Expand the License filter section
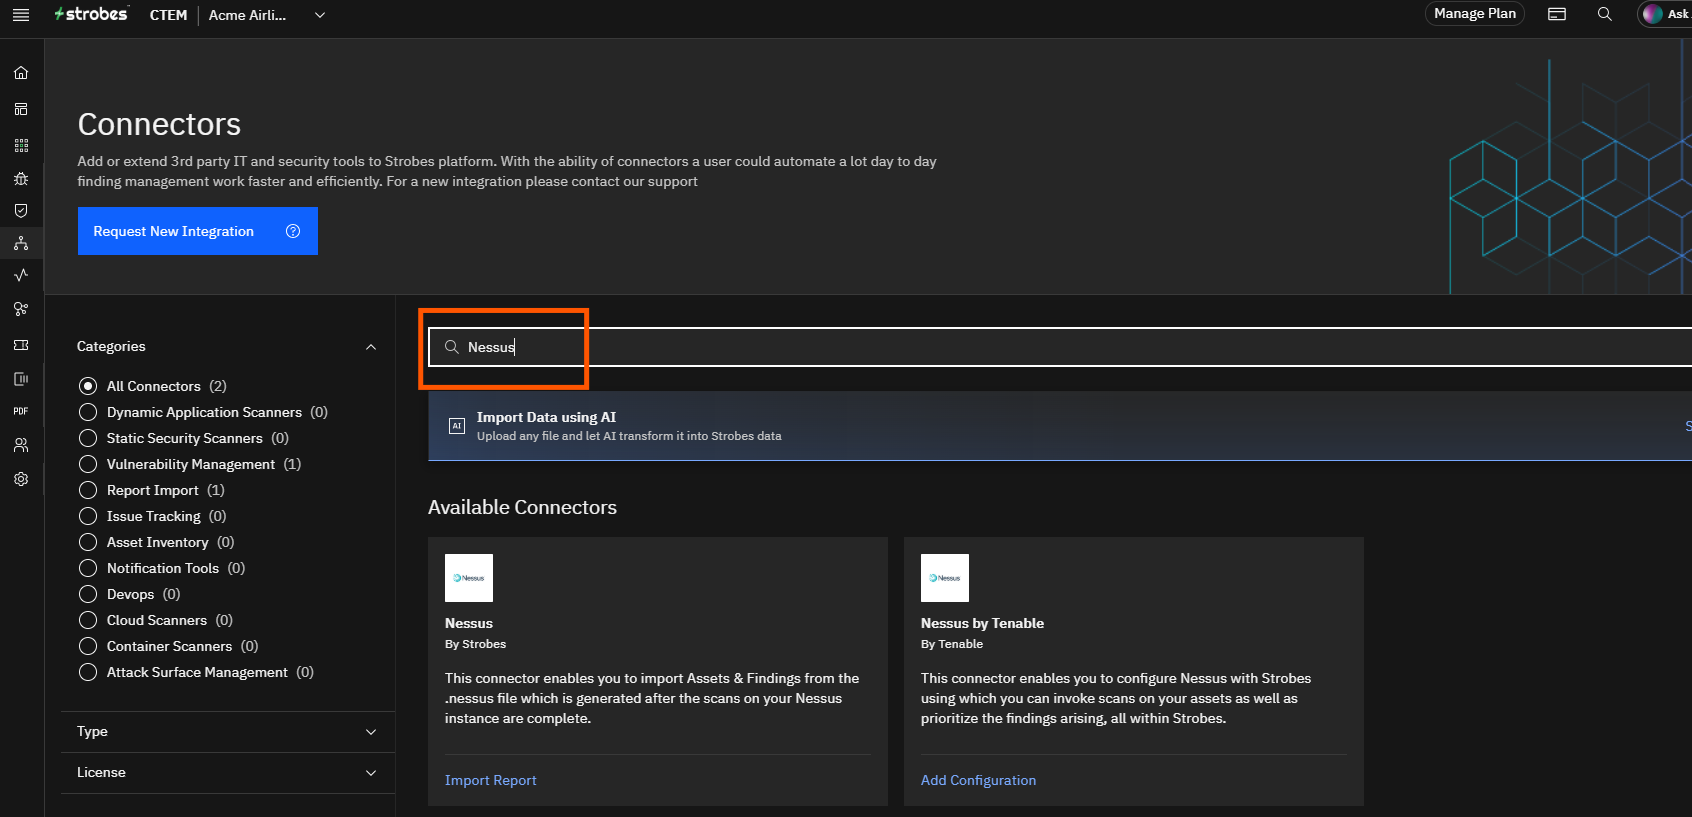 (227, 773)
